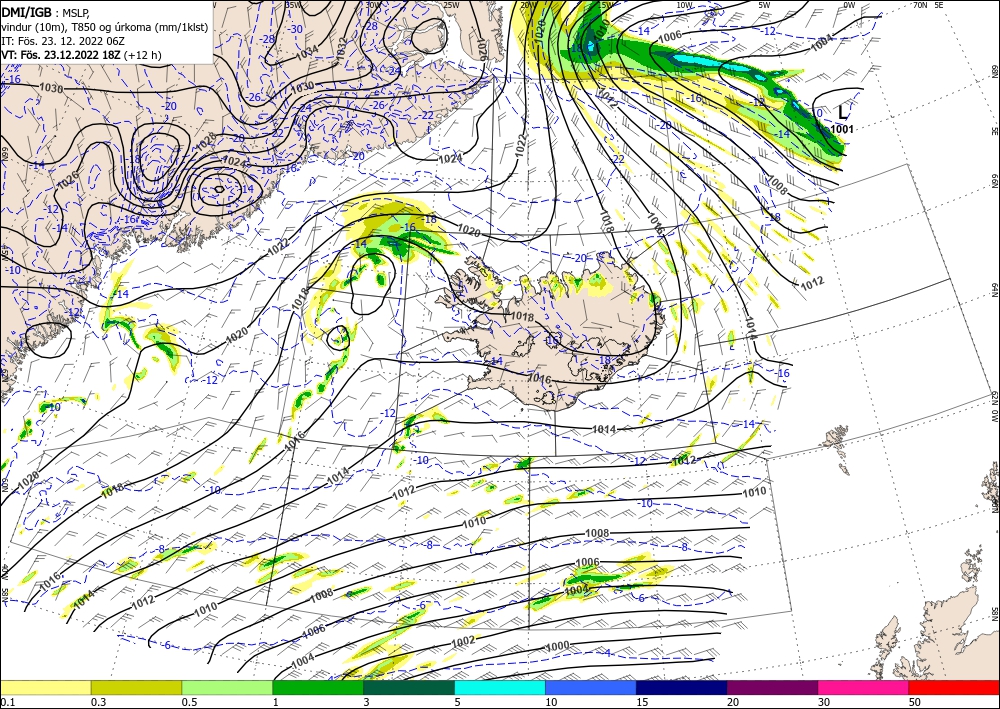This screenshot has height=709, width=1000.
Task: Pick the blue 10–15 legend color band
Action: coord(591,687)
